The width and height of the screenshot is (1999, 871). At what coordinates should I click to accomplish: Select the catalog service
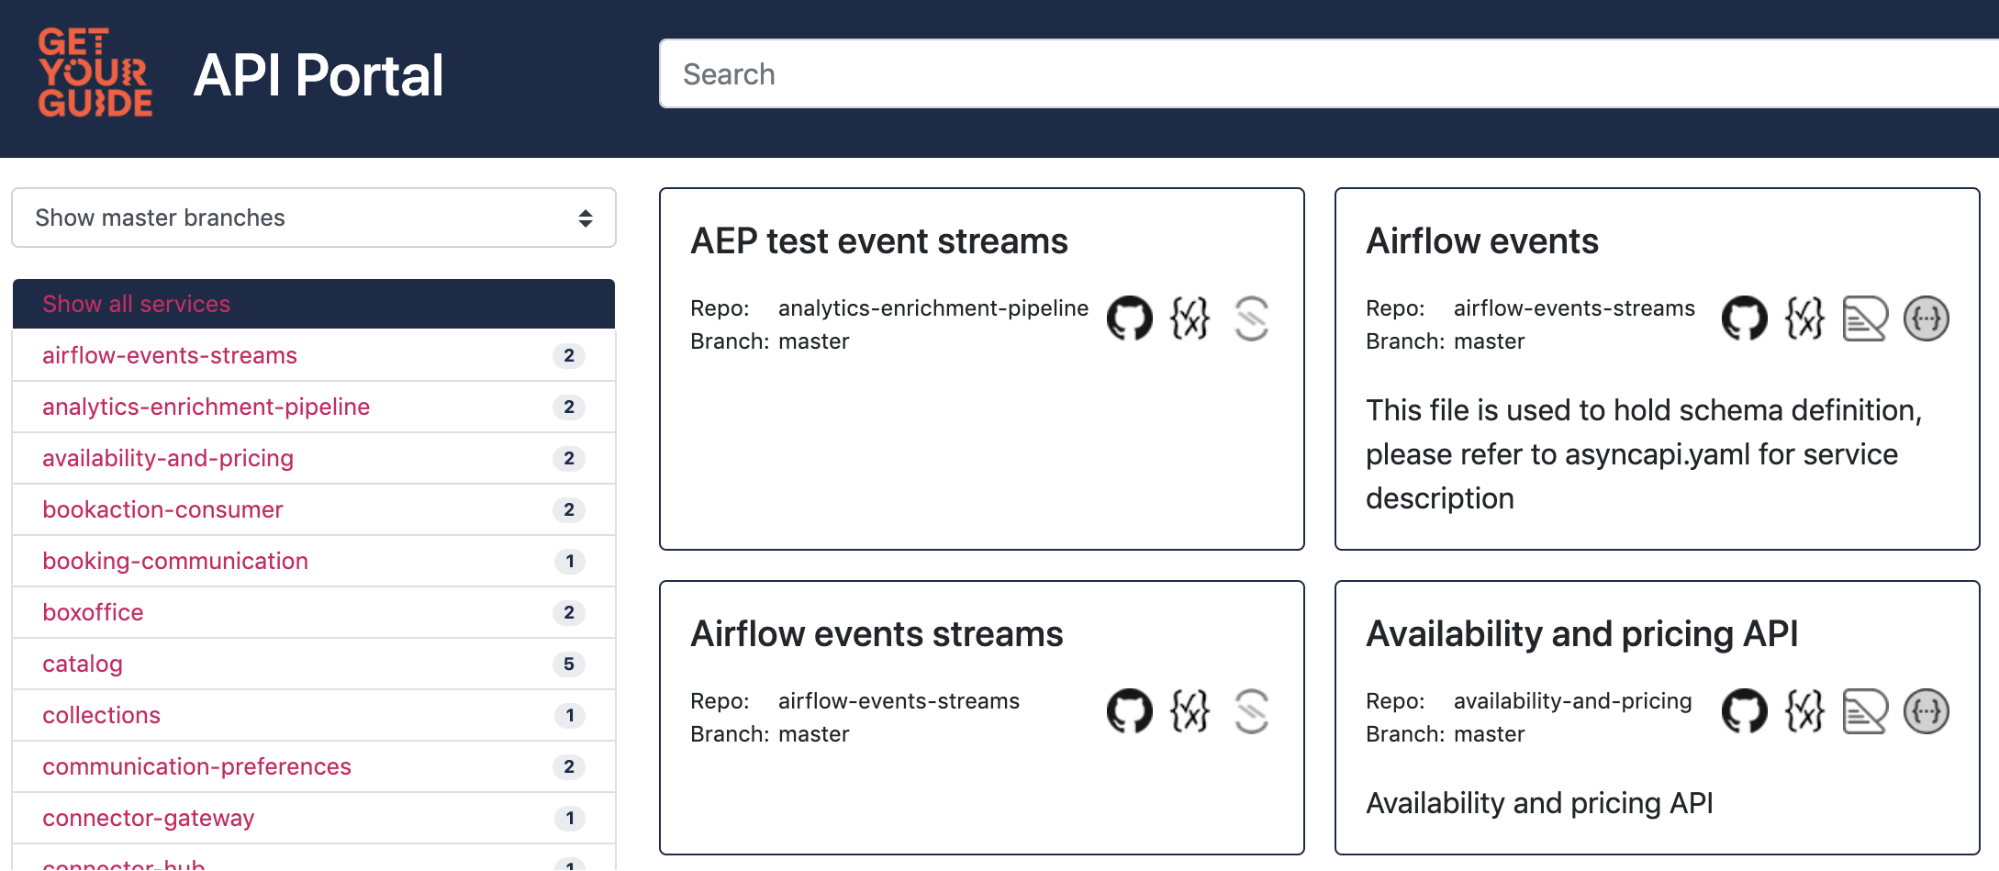[314, 664]
